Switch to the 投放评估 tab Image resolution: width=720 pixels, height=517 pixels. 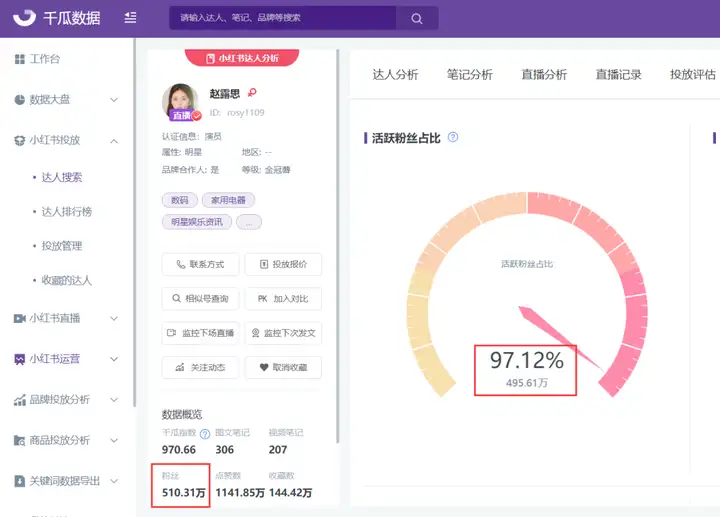click(x=693, y=74)
